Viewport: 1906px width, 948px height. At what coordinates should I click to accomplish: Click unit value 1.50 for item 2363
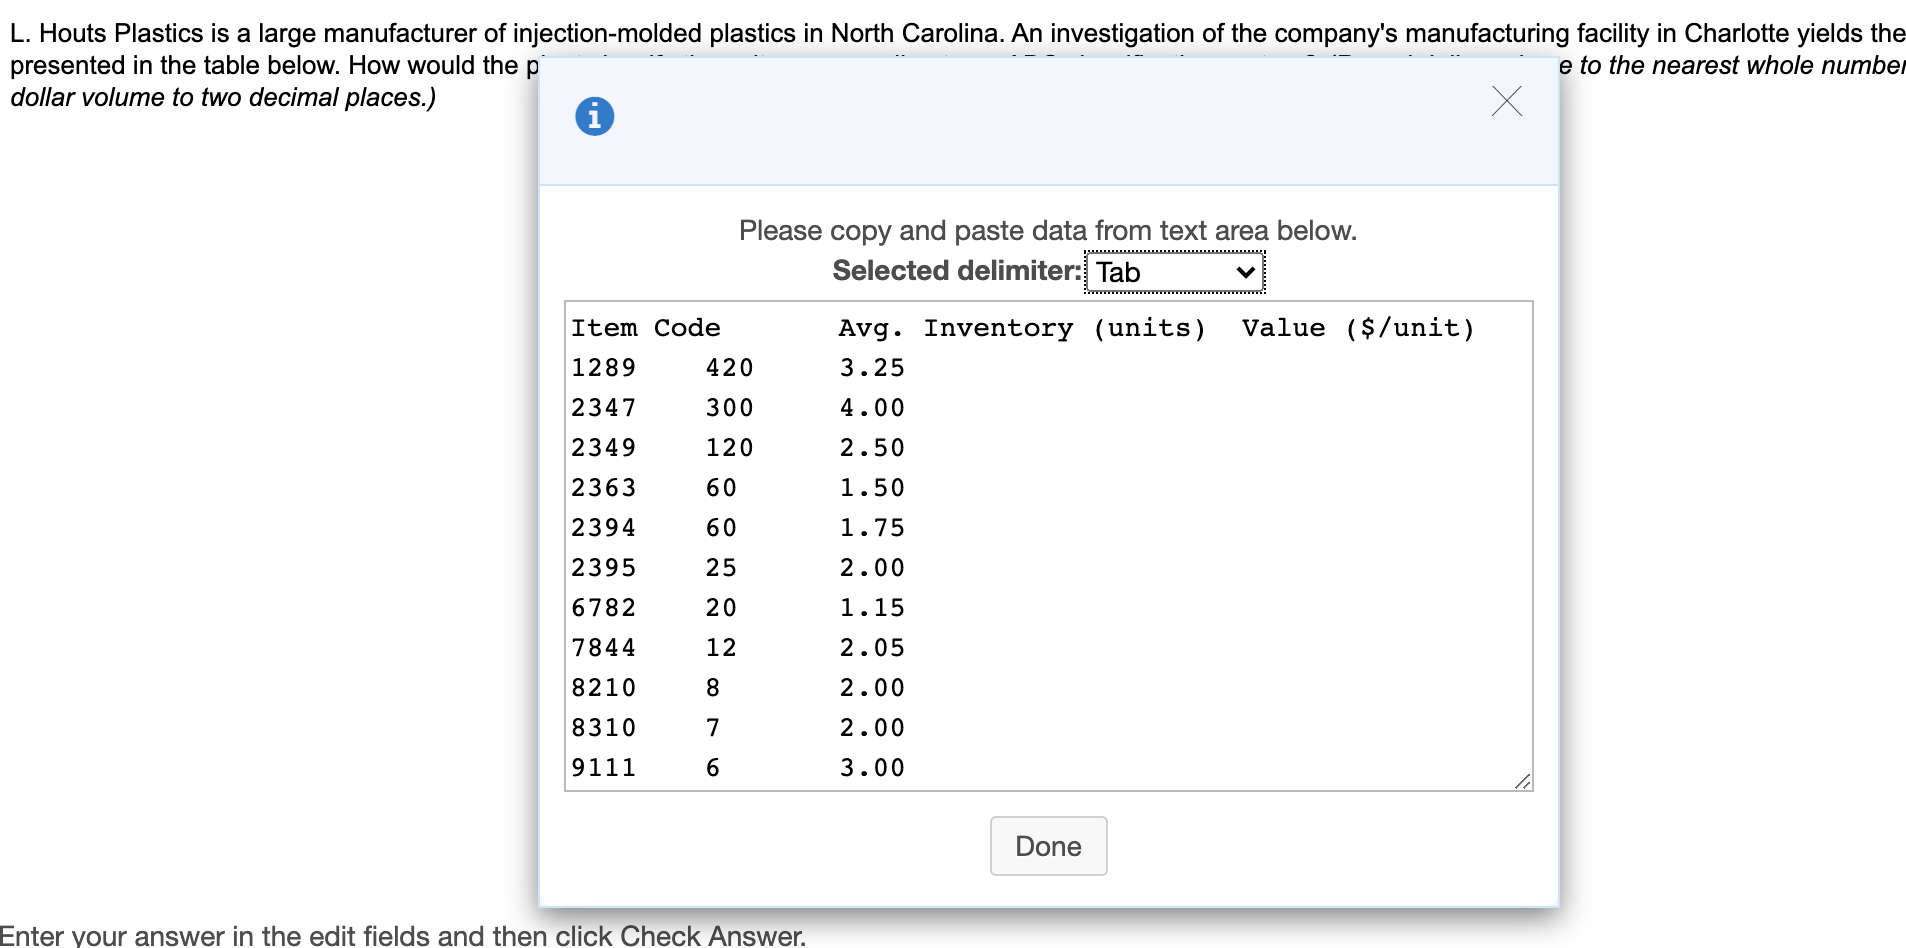(x=872, y=488)
